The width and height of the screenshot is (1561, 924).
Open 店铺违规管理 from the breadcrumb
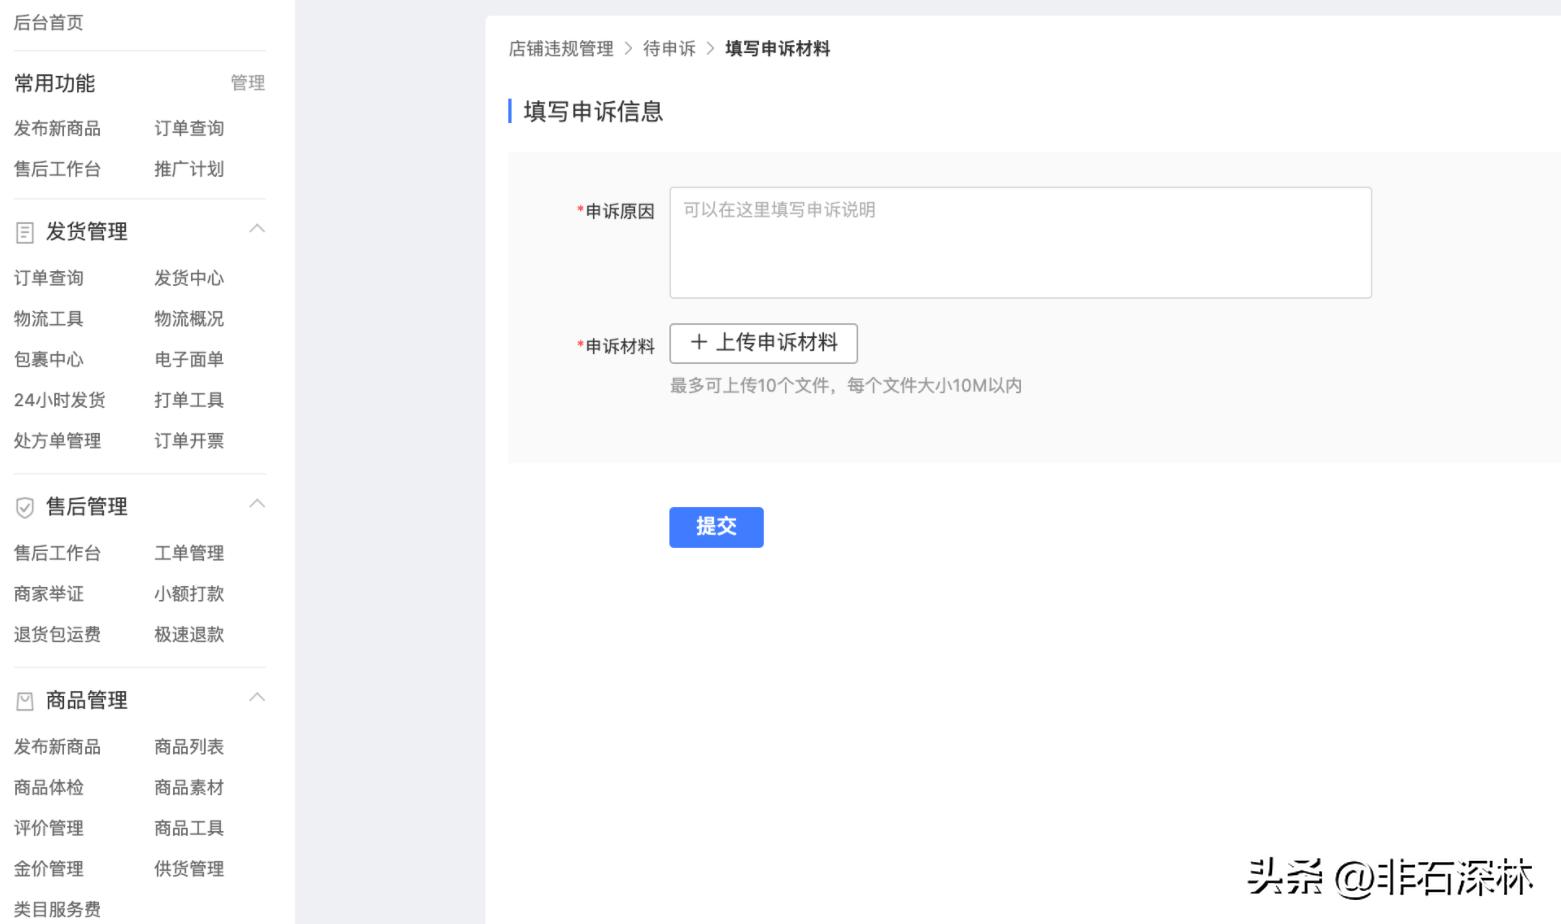[x=560, y=48]
